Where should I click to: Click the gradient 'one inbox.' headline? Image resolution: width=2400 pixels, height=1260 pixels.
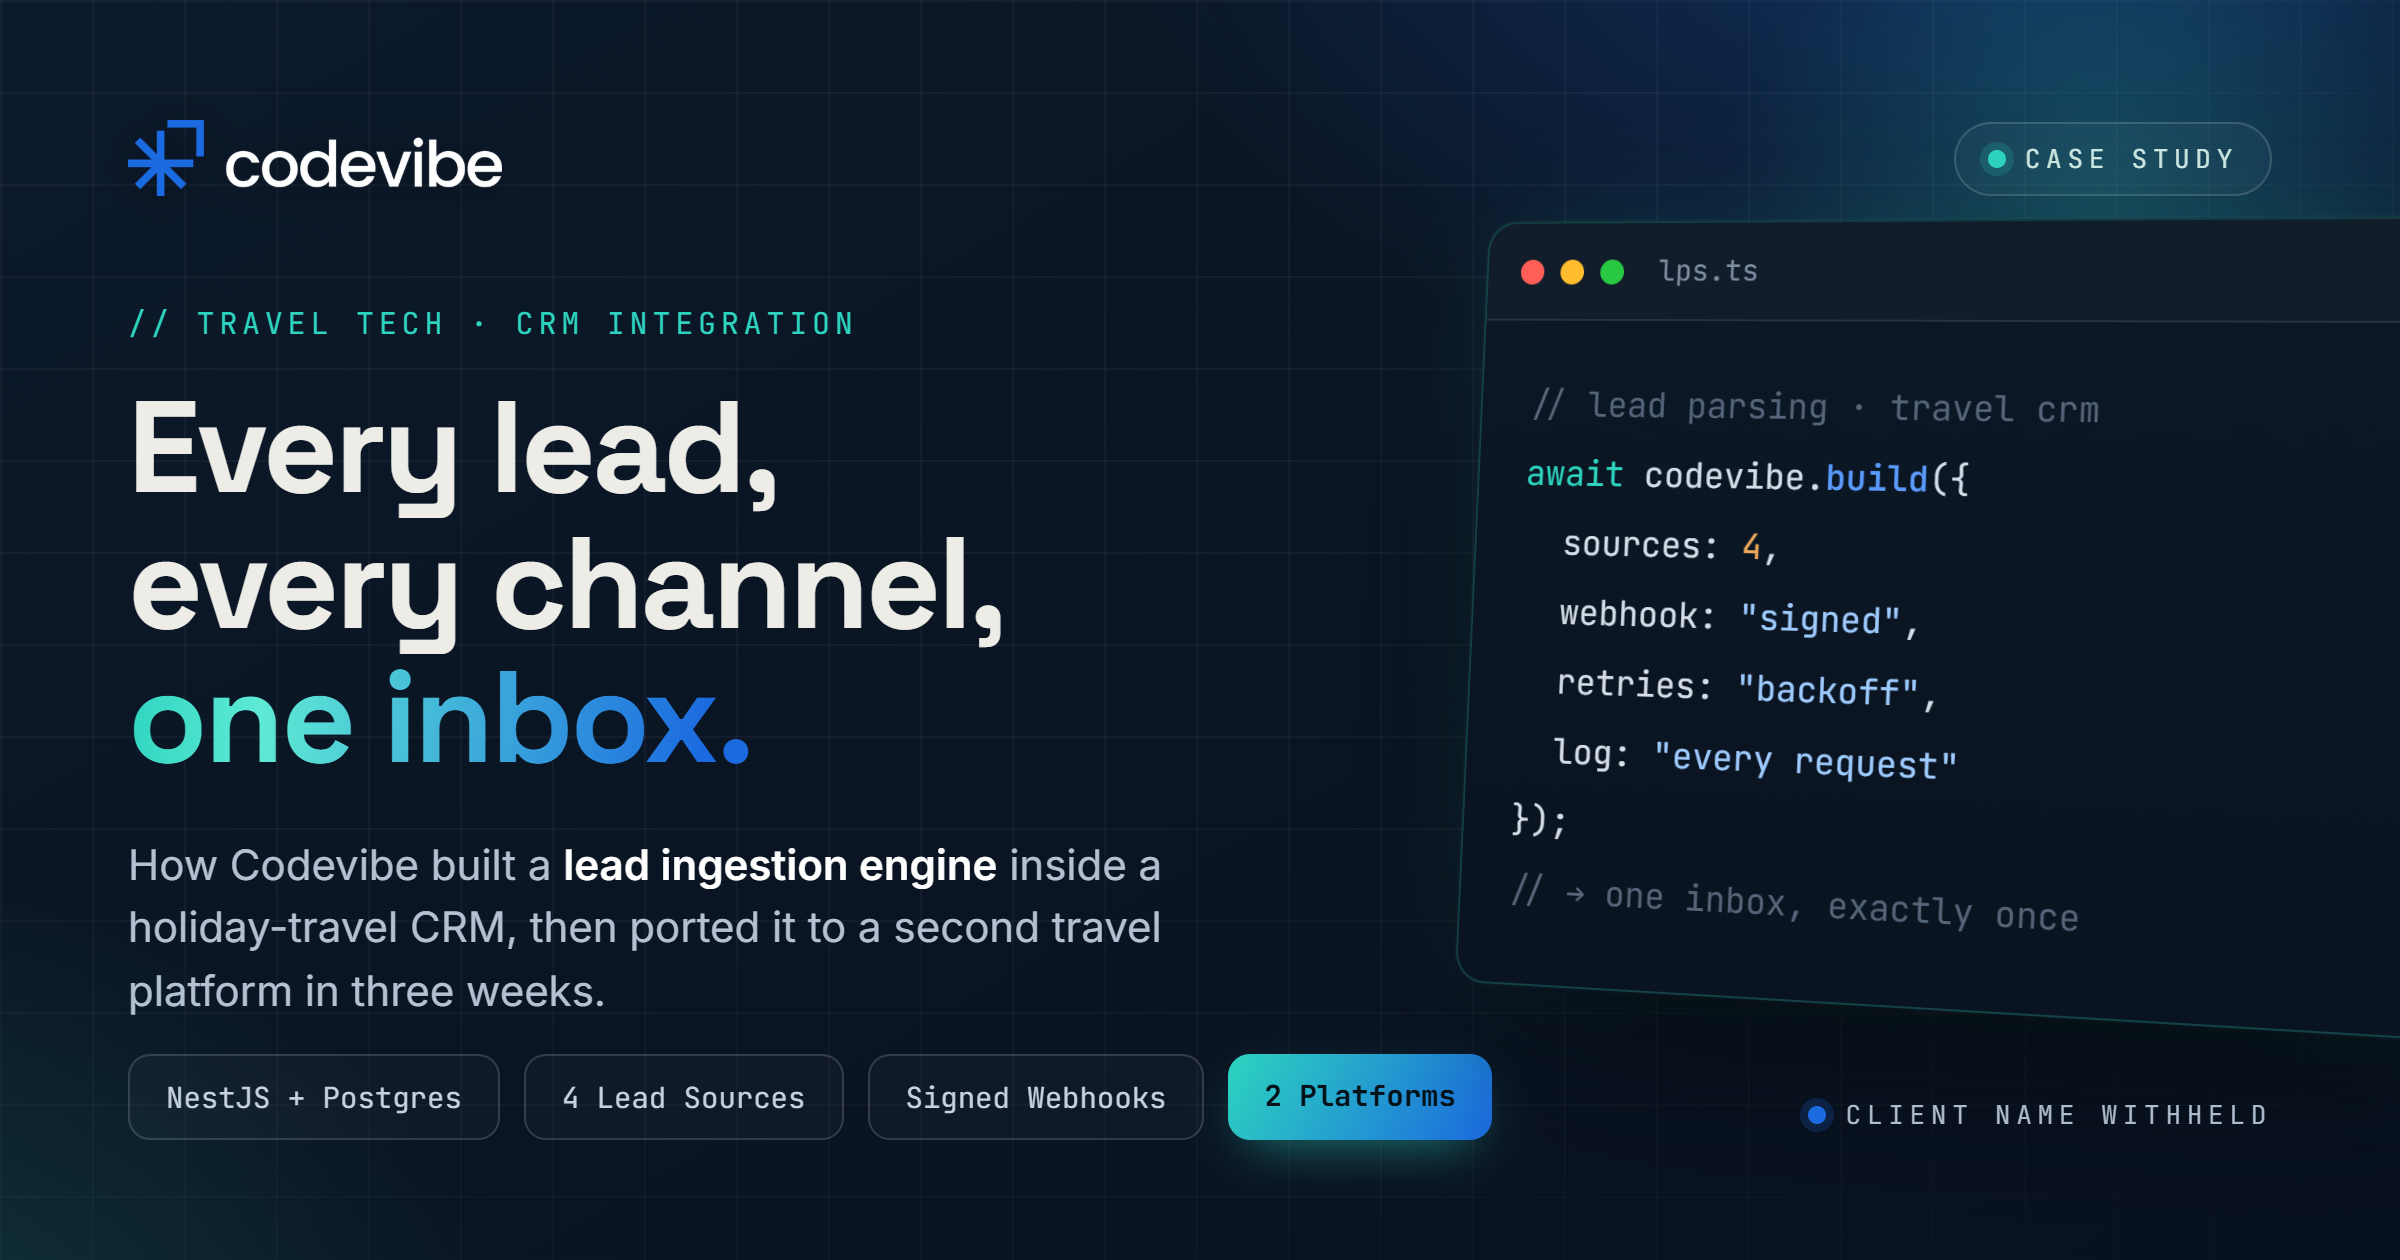tap(441, 720)
